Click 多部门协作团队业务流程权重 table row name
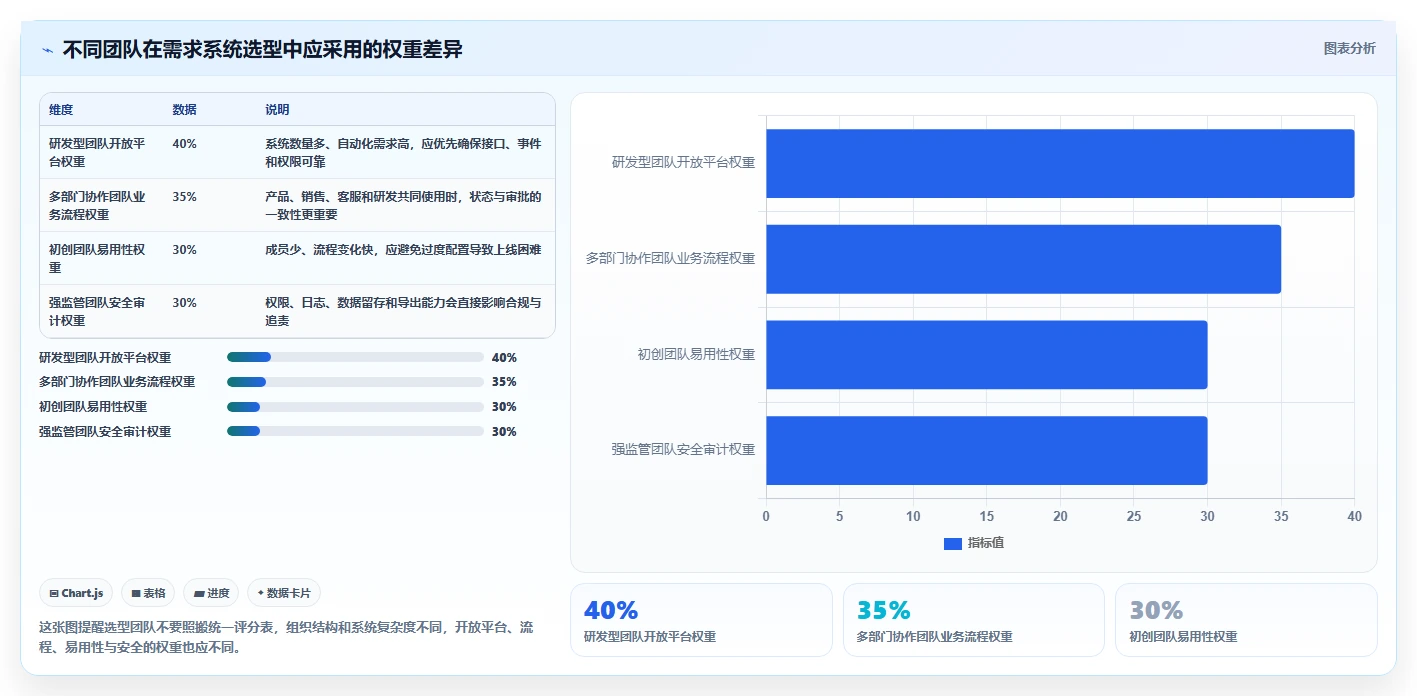The height and width of the screenshot is (696, 1417). tap(97, 206)
